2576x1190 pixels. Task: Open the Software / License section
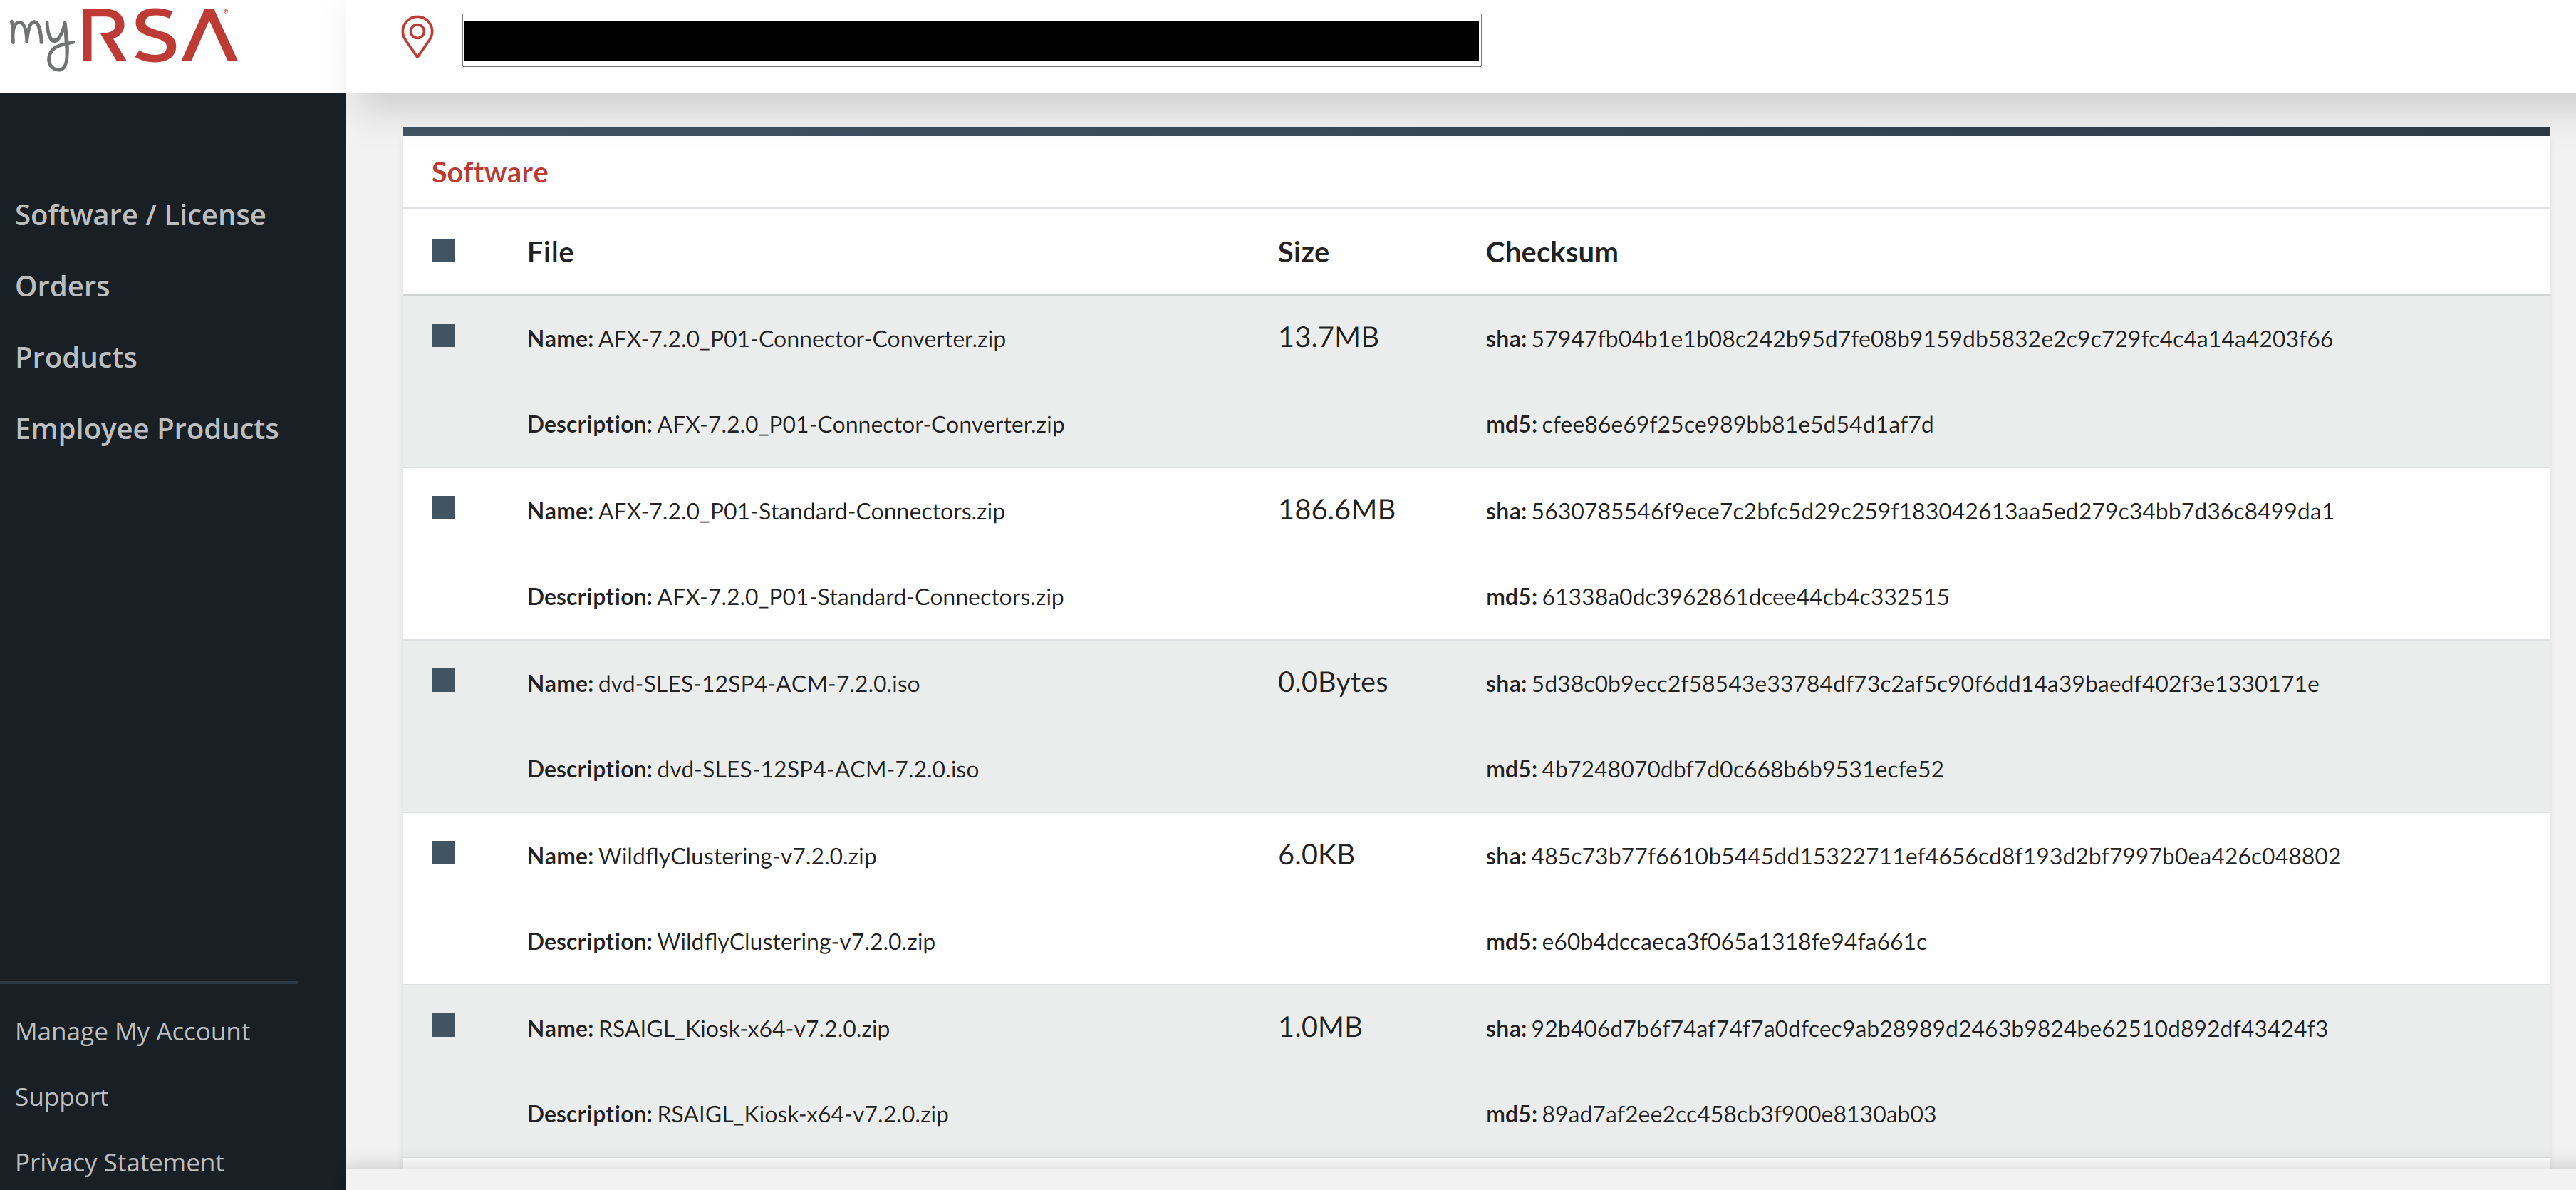(140, 214)
